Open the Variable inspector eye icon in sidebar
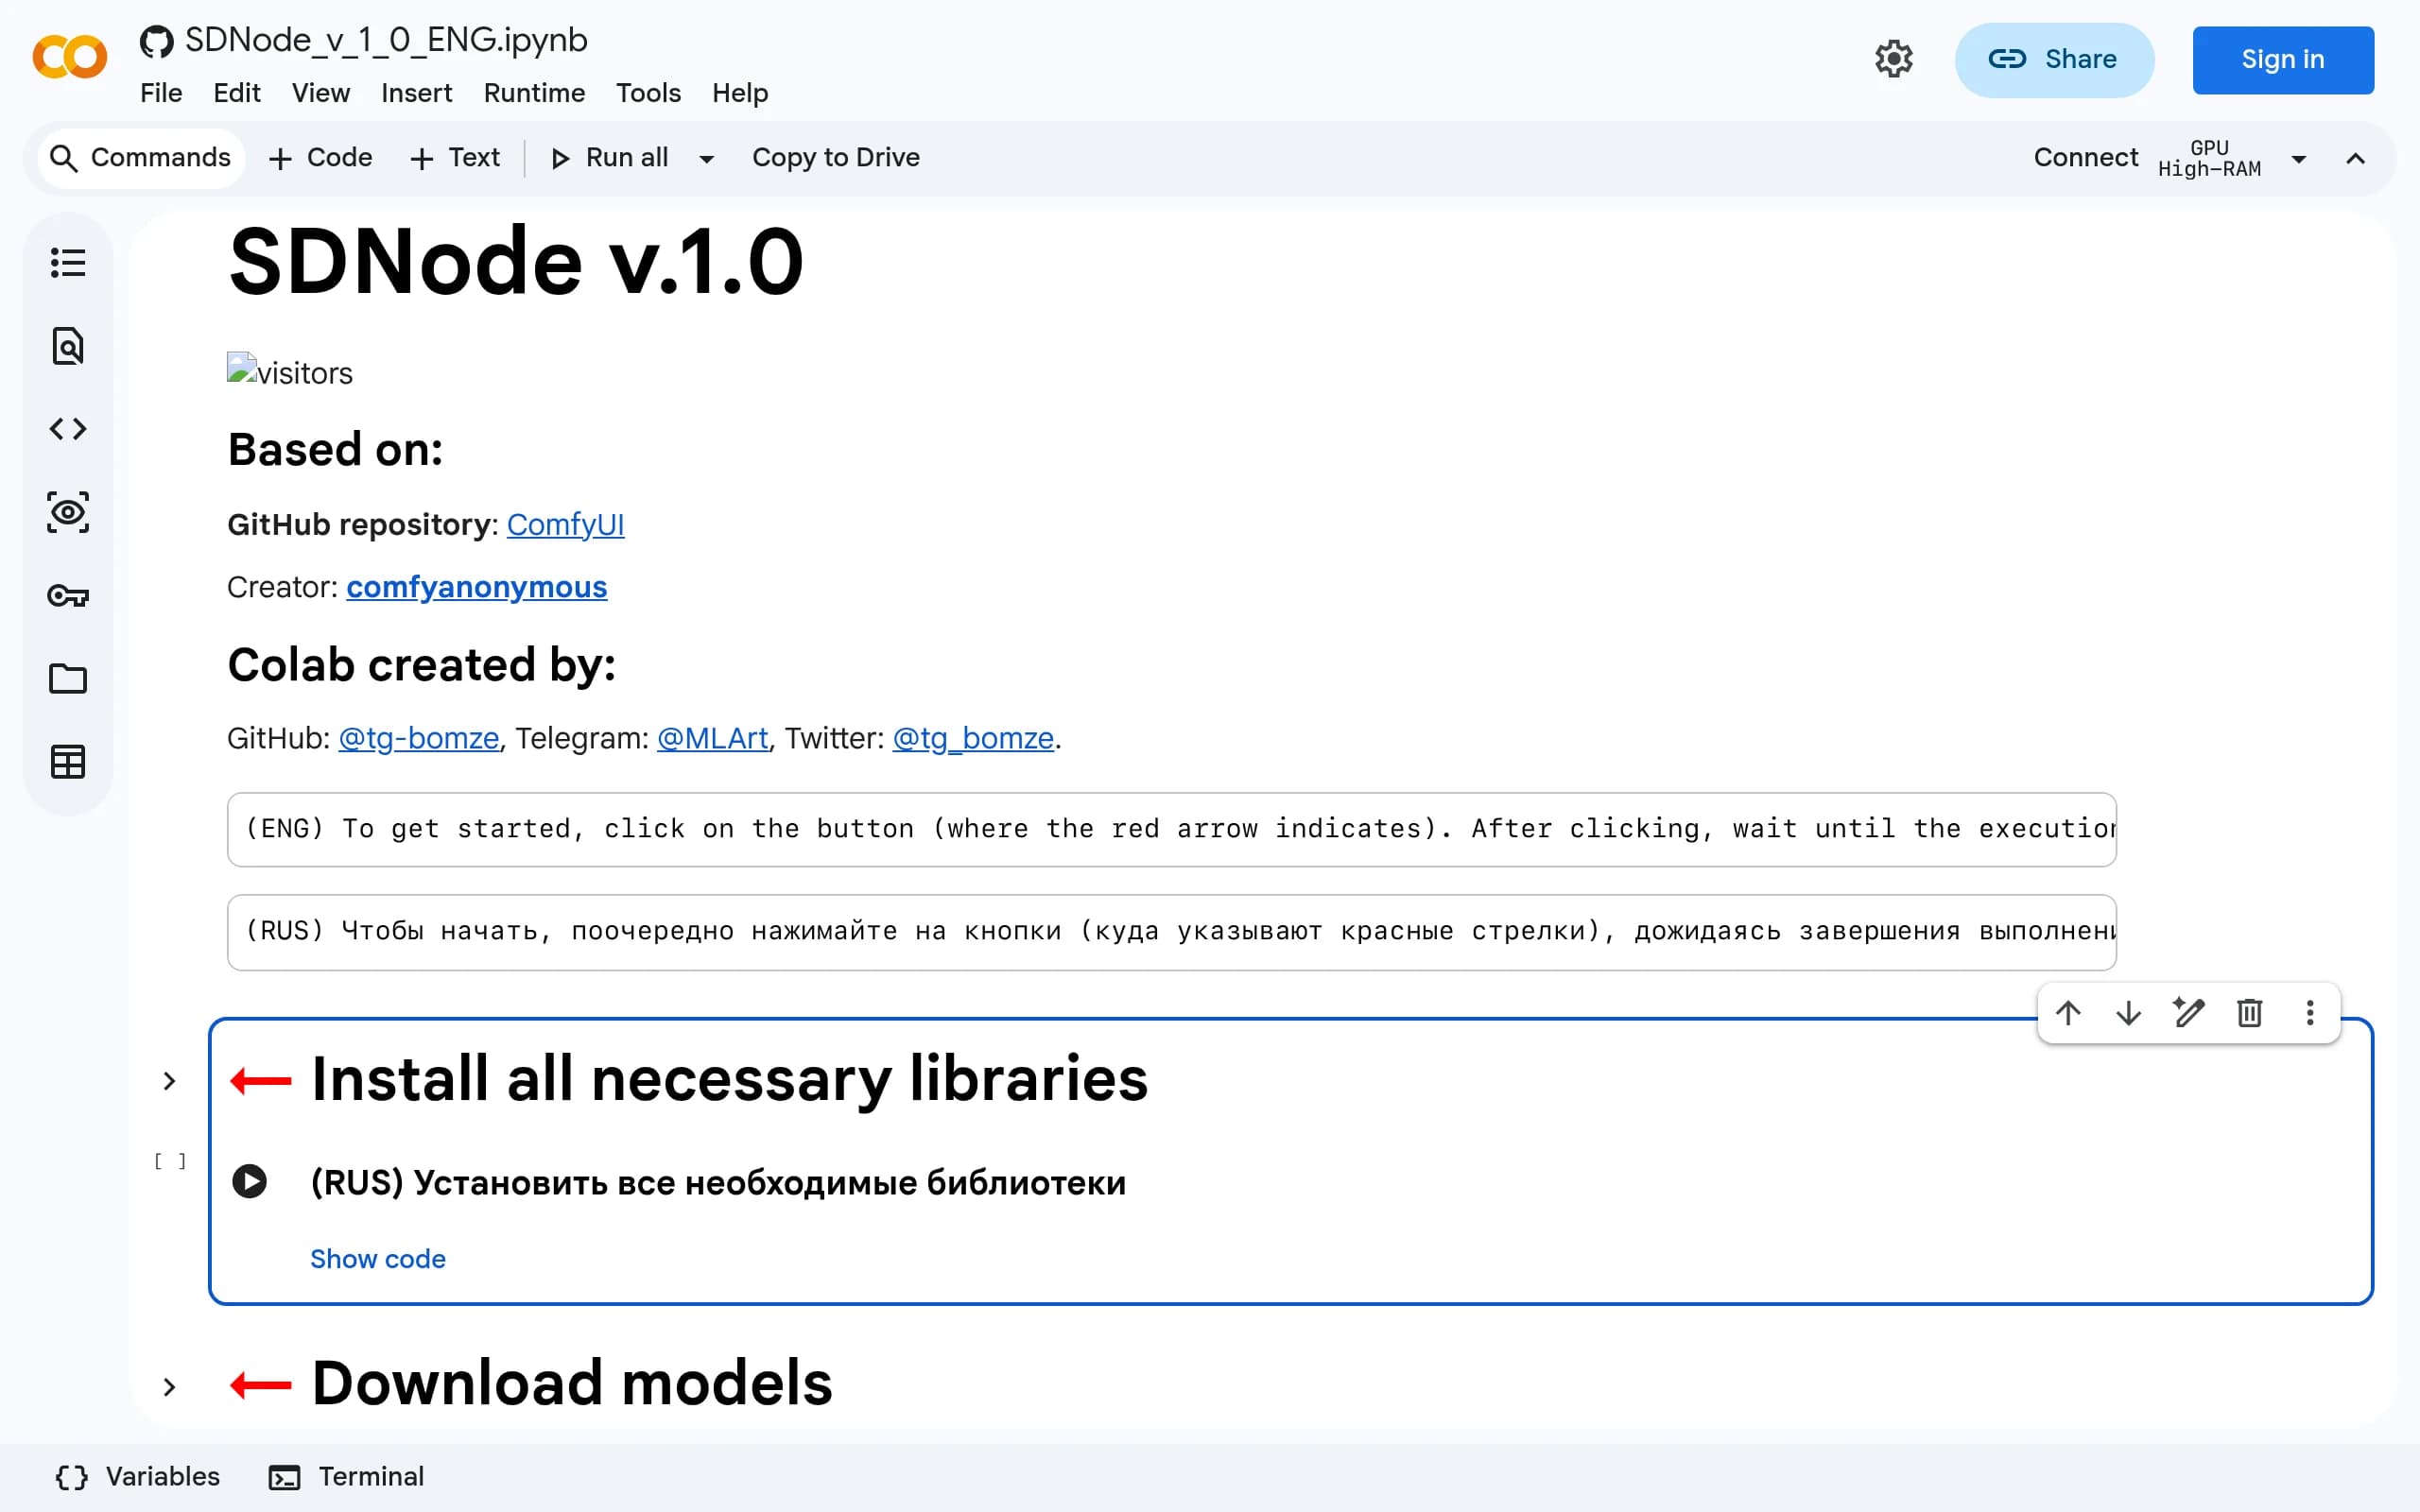The width and height of the screenshot is (2420, 1512). pyautogui.click(x=68, y=512)
